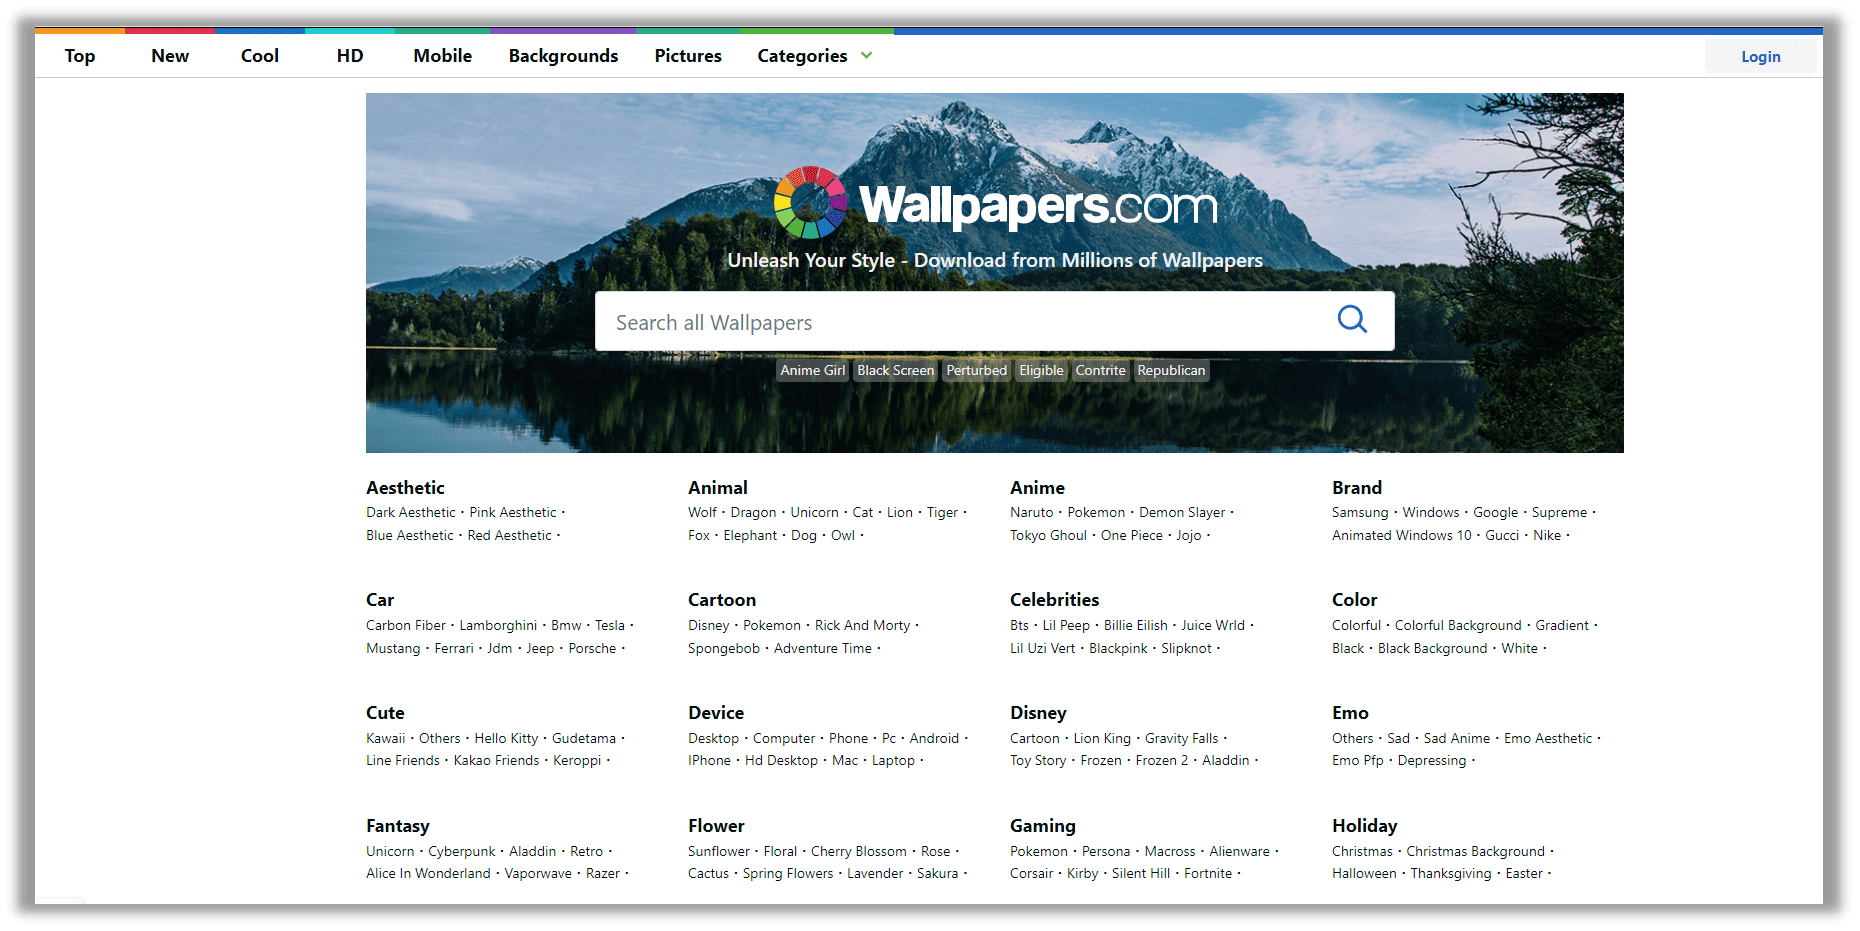Open the Top menu item
Screen dimensions: 1860x931
80,56
